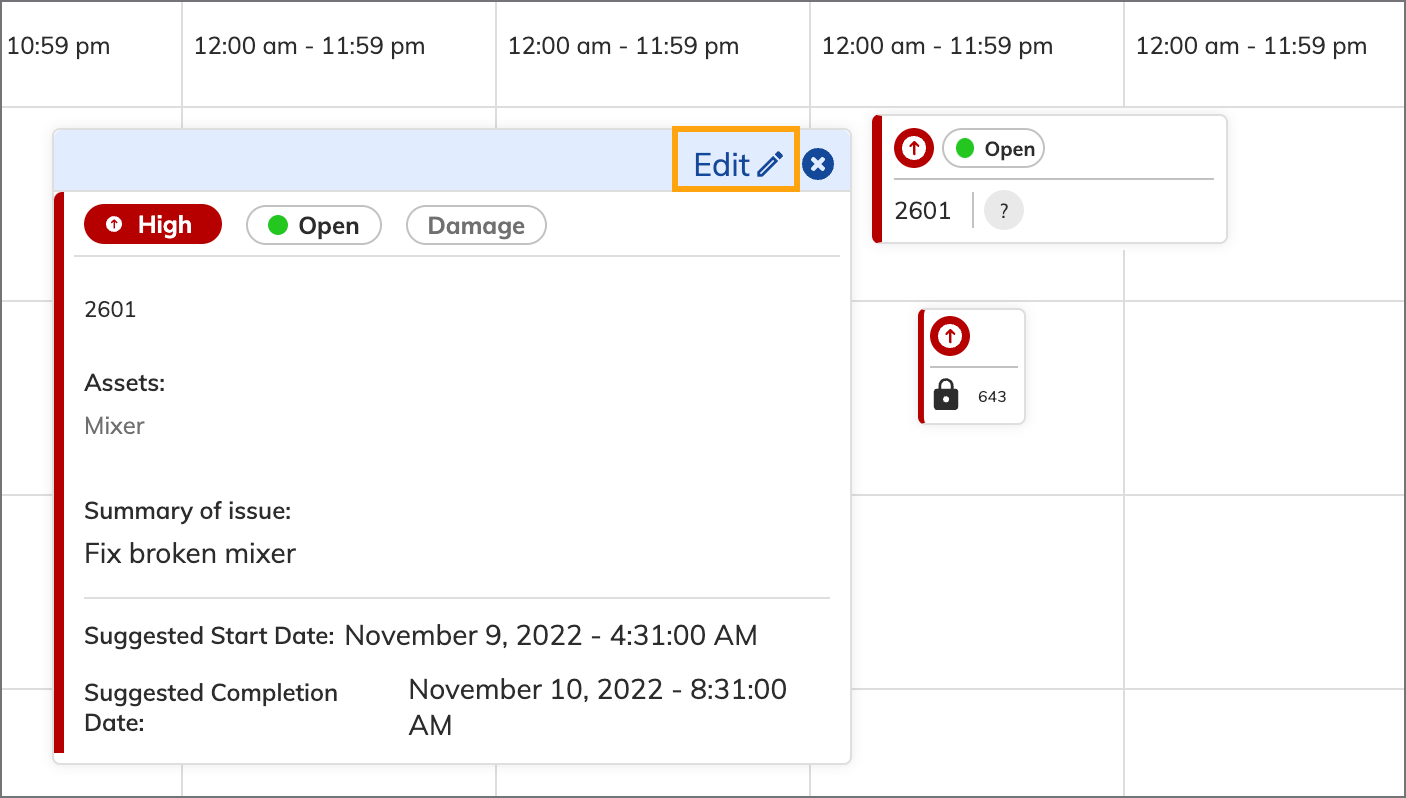Click the green status dot in popup's Open badge
Screen dimensions: 1406x798
(x=278, y=226)
